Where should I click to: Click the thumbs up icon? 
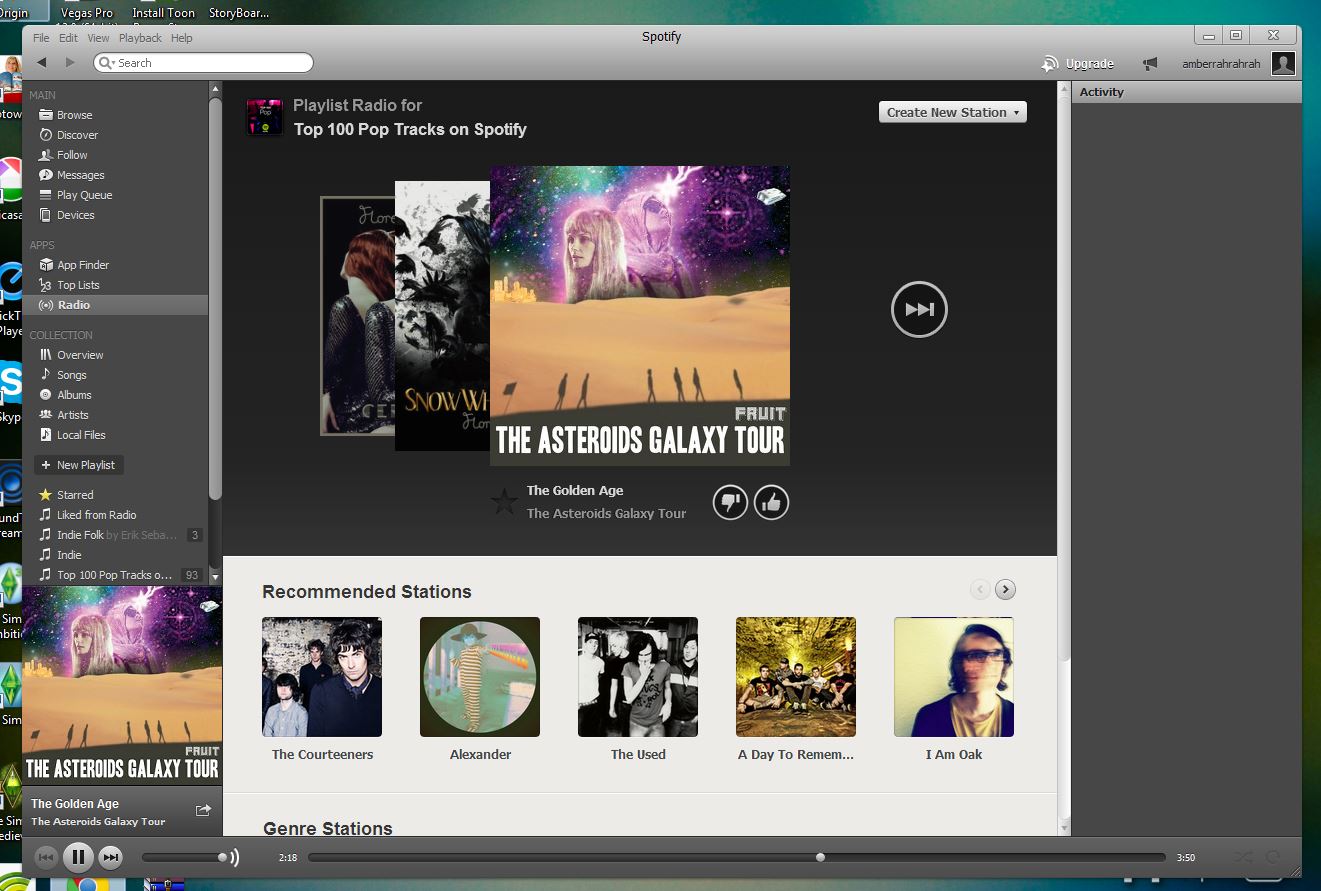pyautogui.click(x=771, y=503)
